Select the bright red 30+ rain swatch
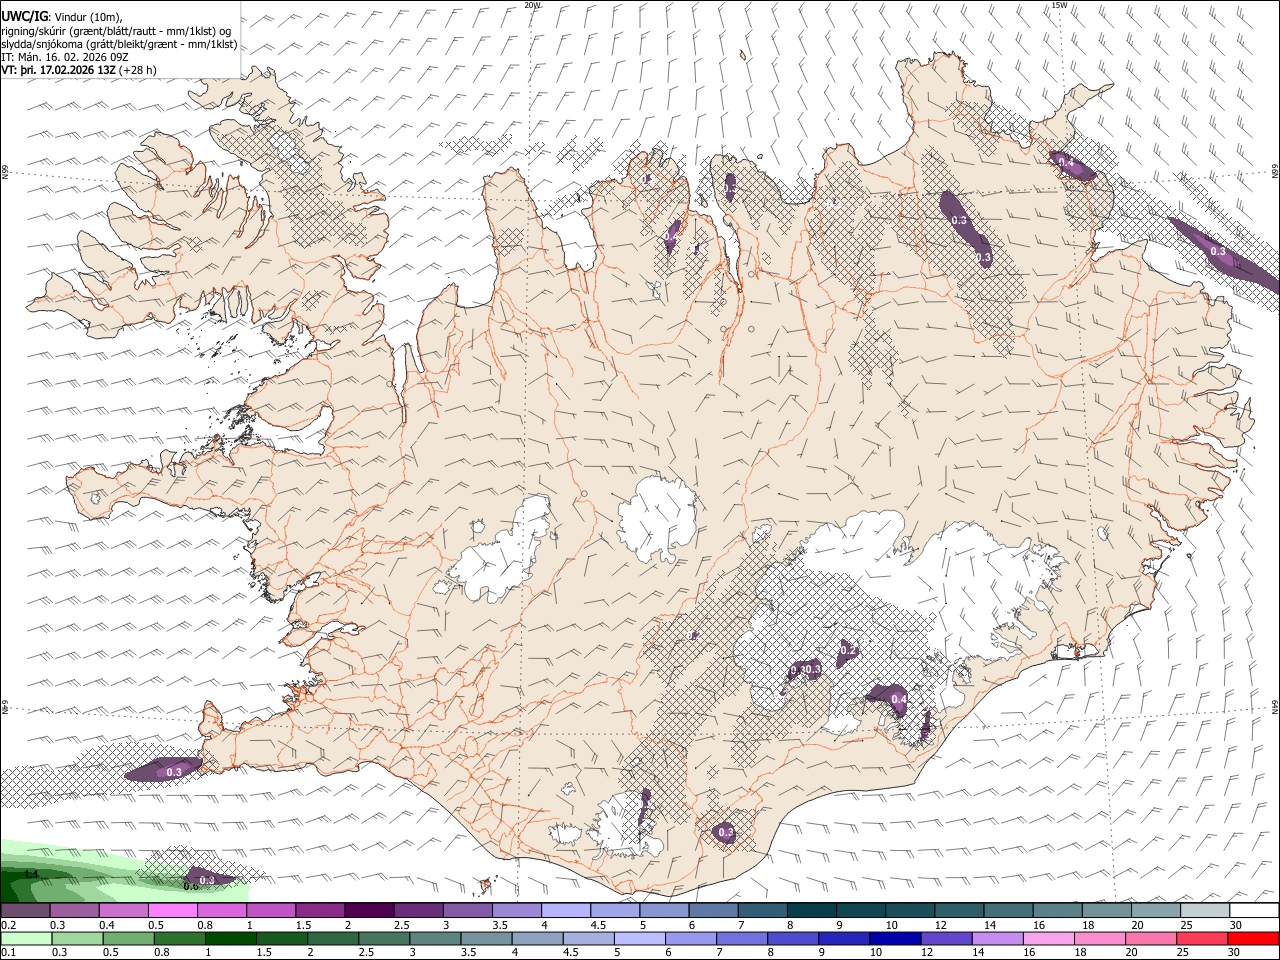The width and height of the screenshot is (1280, 960). (x=1254, y=938)
